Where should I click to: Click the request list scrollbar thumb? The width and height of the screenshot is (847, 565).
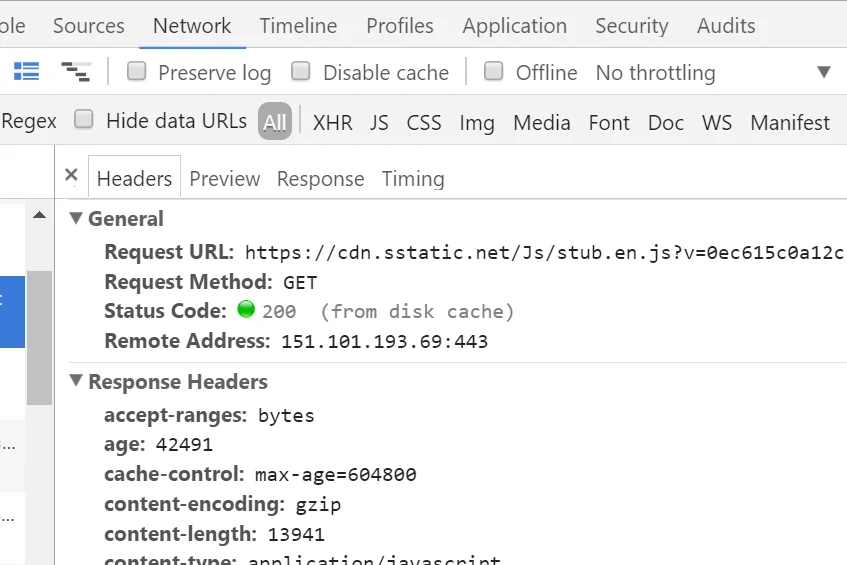pyautogui.click(x=39, y=338)
